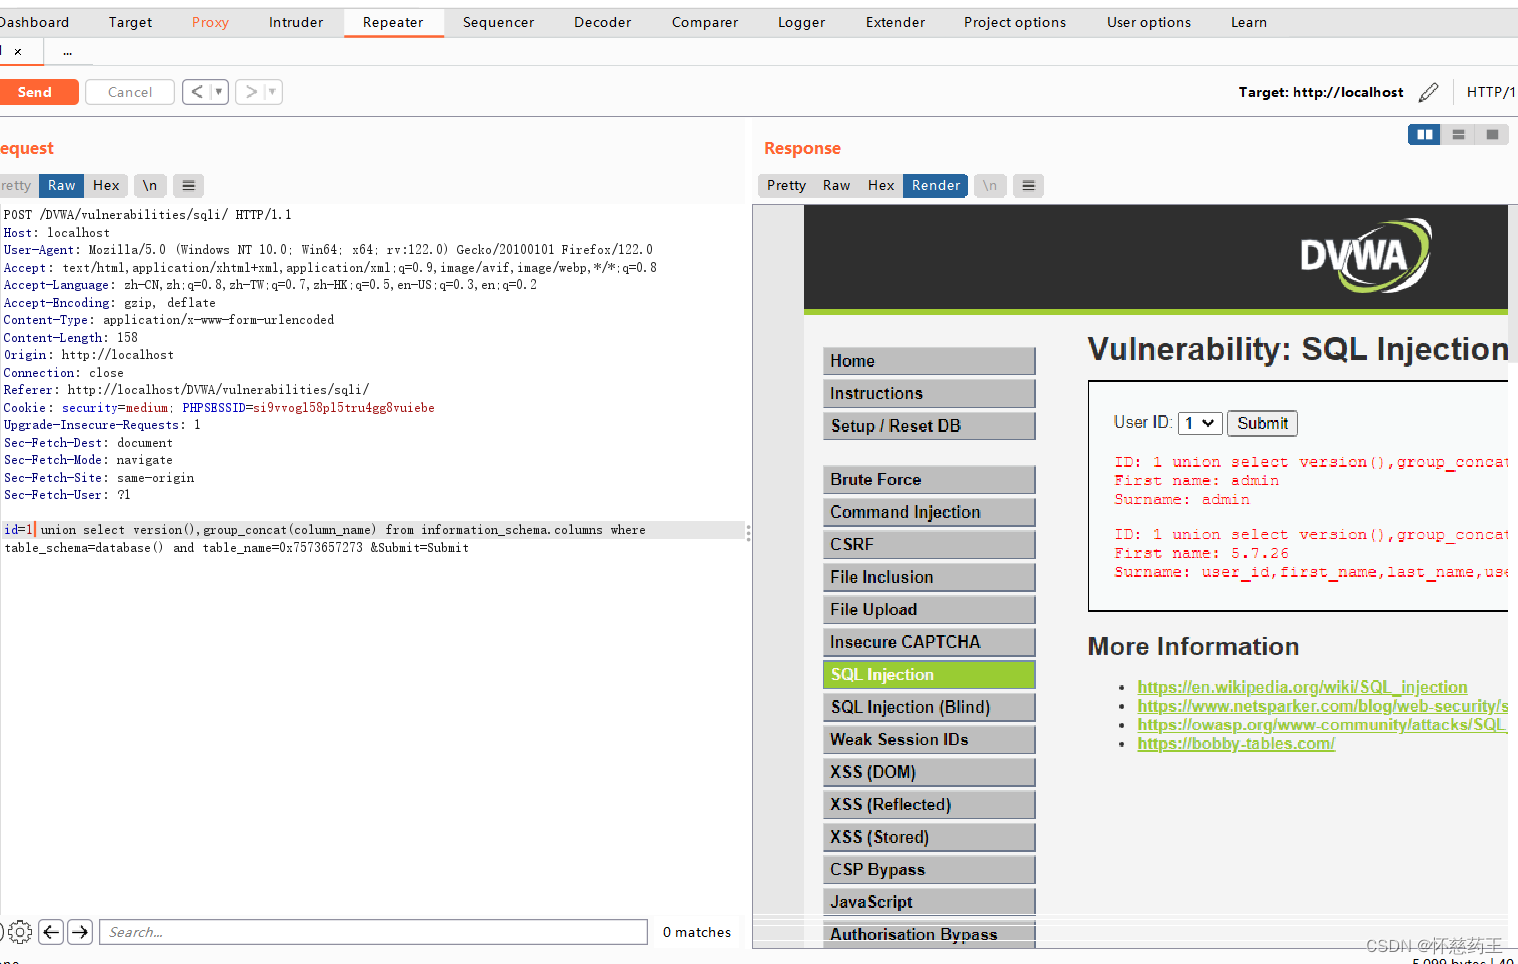This screenshot has width=1518, height=964.
Task: Open SQL Injection (Blind) page
Action: [x=929, y=707]
